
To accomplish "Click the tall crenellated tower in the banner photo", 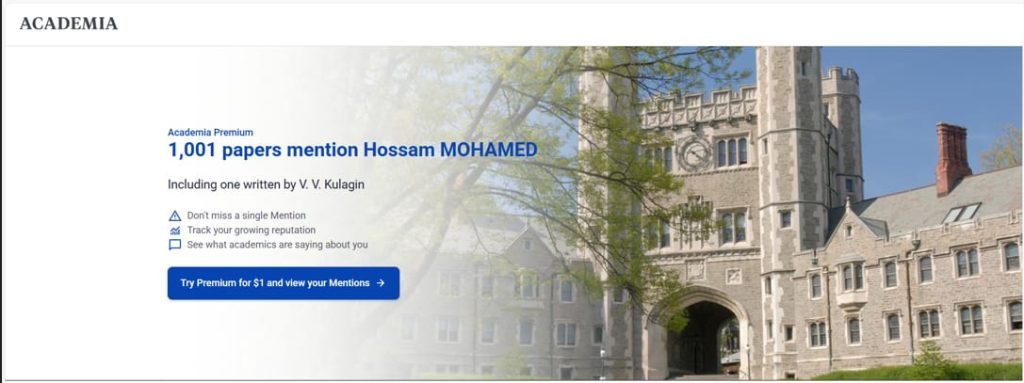I will [x=792, y=209].
